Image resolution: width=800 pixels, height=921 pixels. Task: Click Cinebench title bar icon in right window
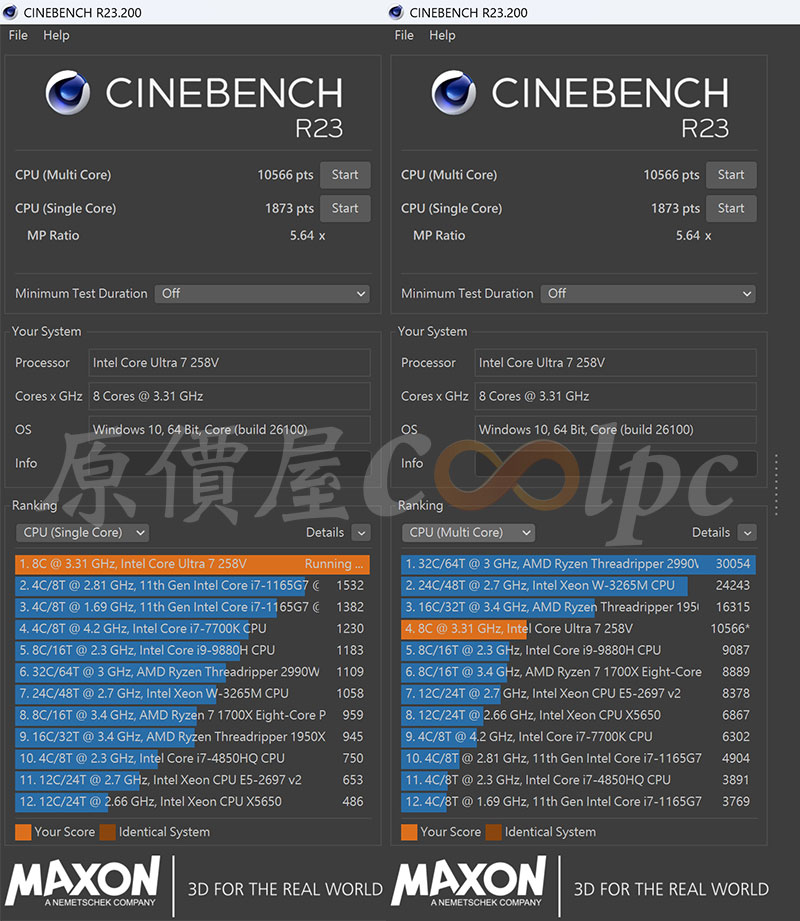396,12
